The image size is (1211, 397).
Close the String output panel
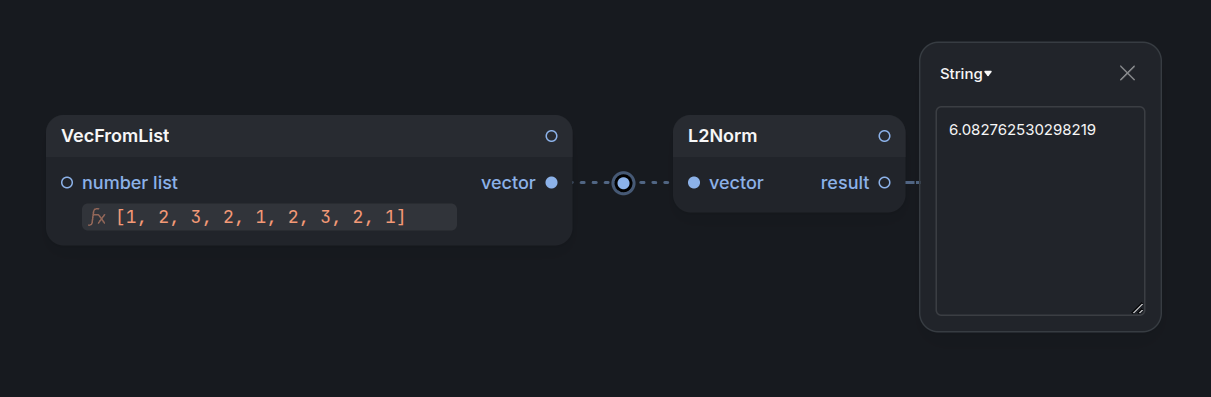1127,73
